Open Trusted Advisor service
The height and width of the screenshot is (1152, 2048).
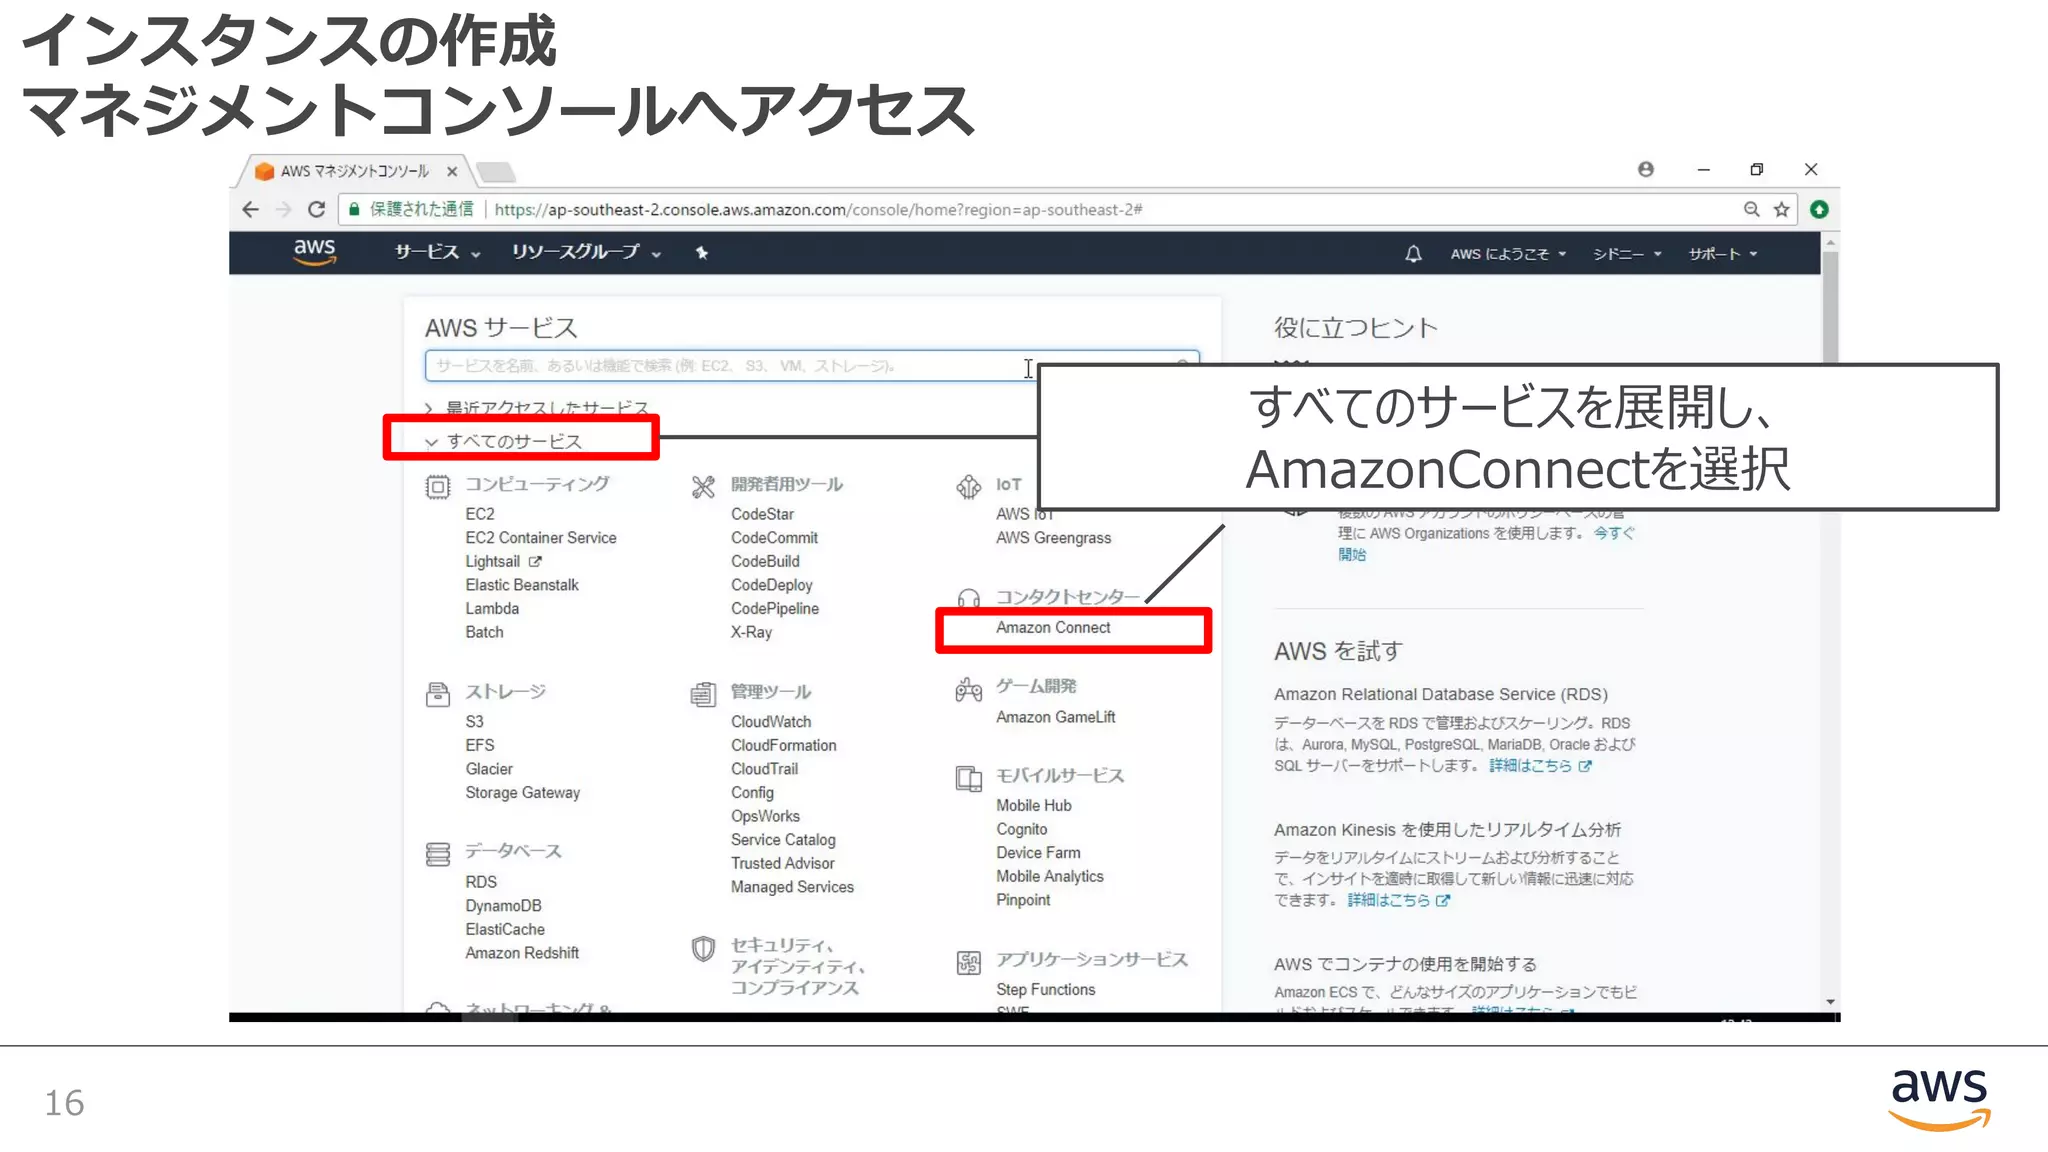pyautogui.click(x=782, y=863)
